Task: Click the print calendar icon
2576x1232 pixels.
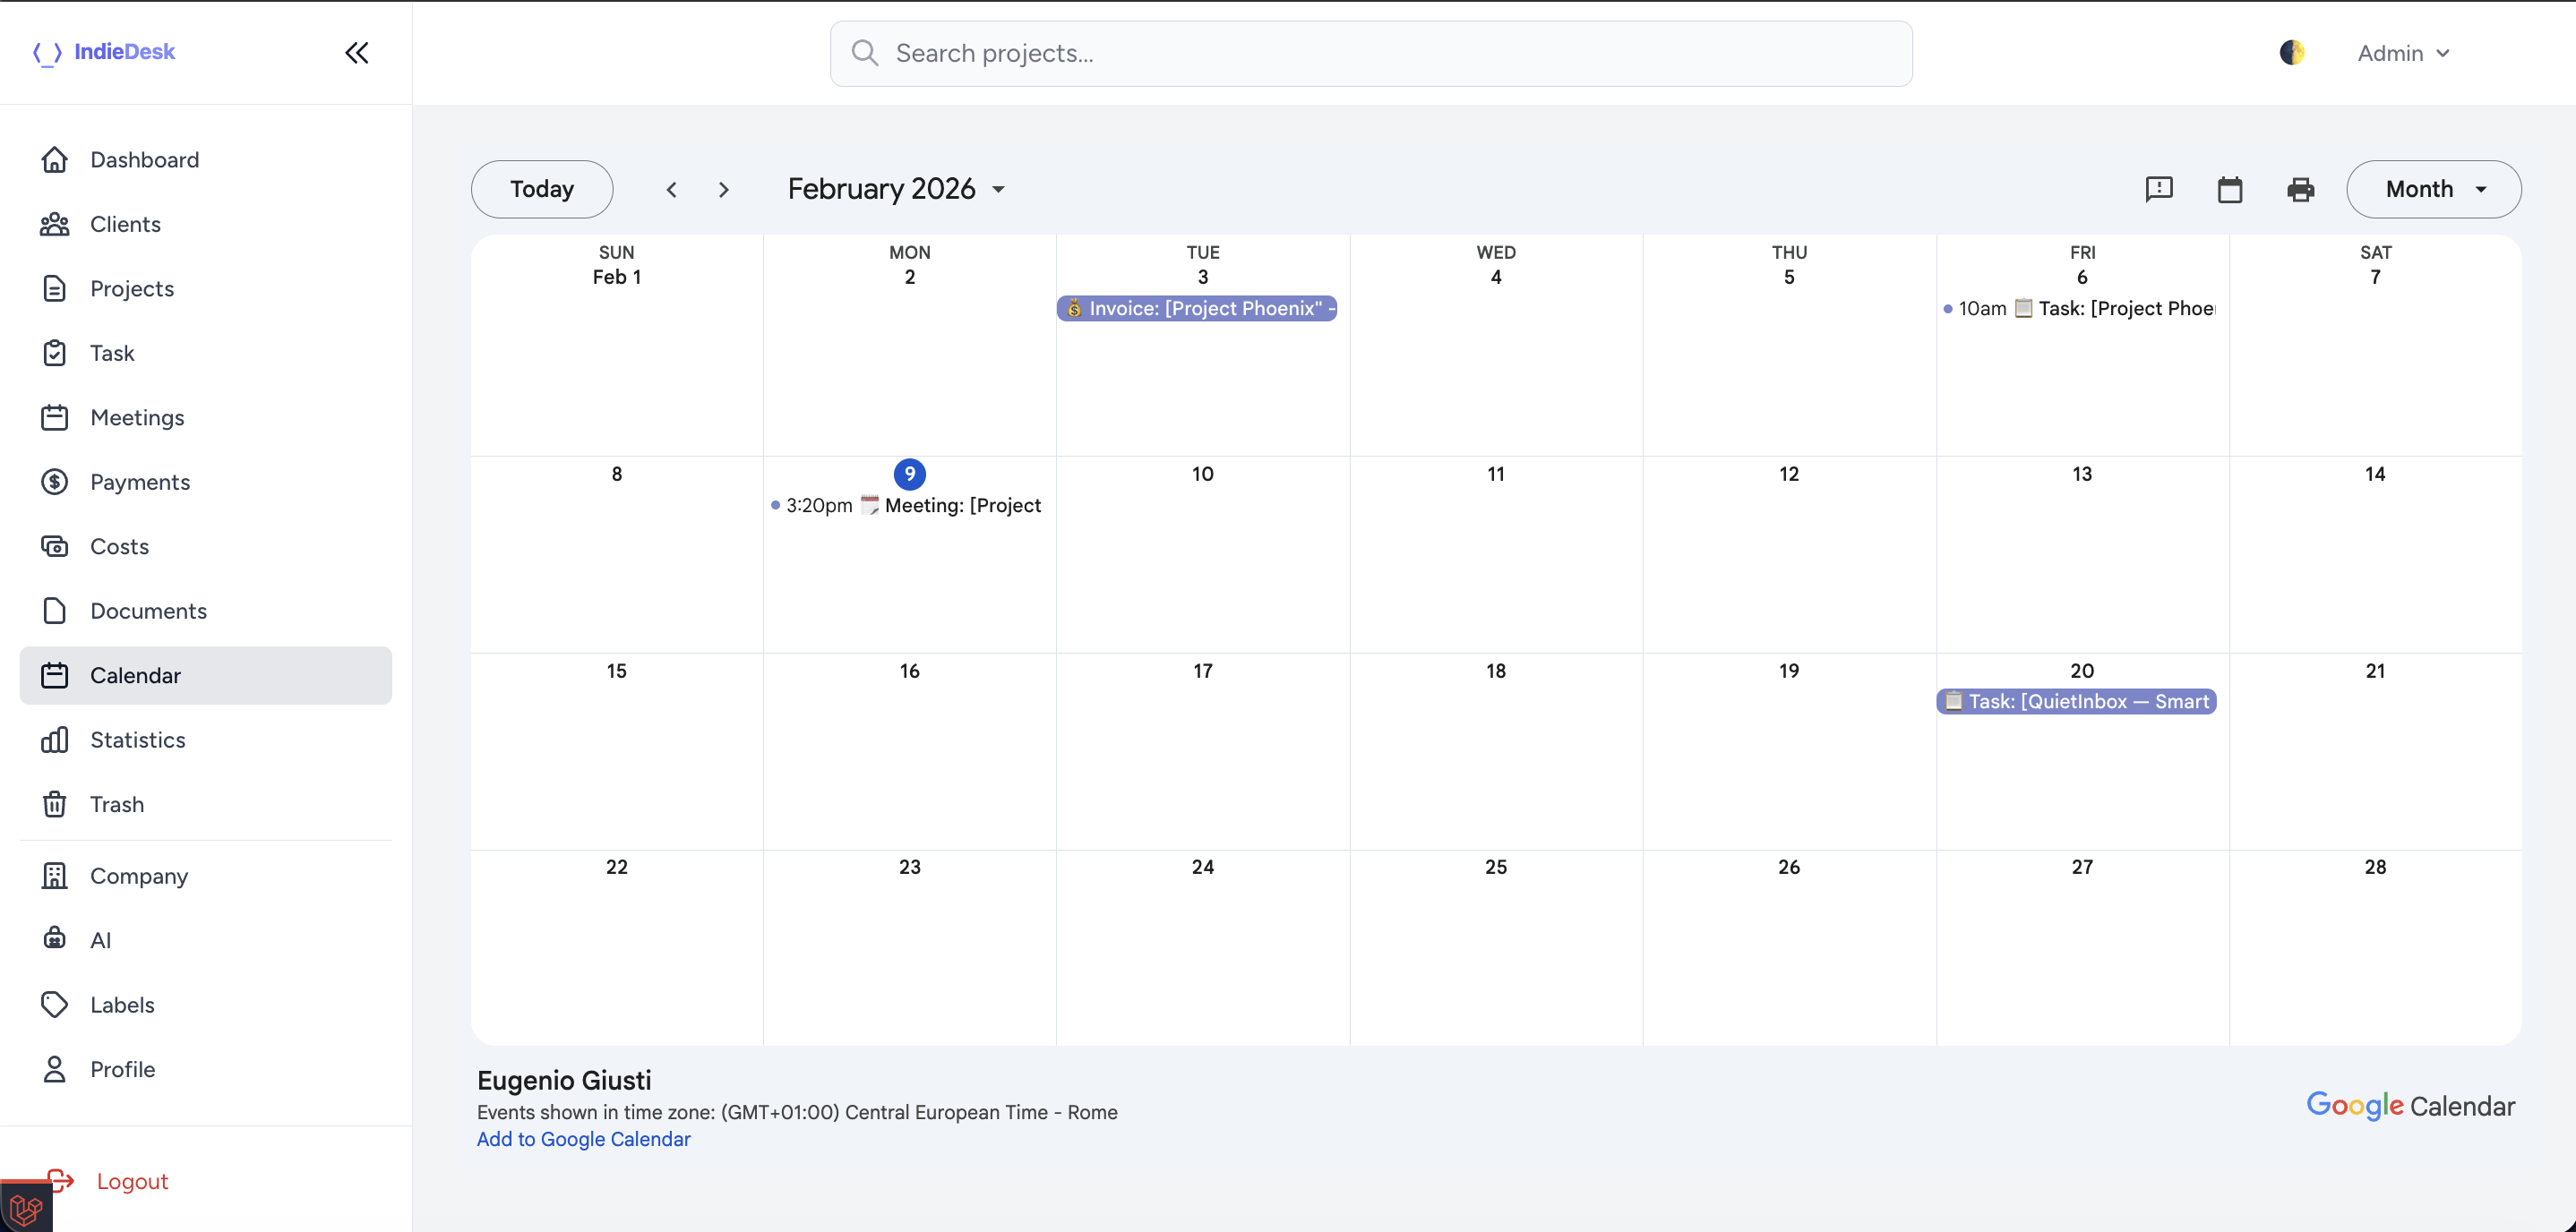Action: (2300, 189)
